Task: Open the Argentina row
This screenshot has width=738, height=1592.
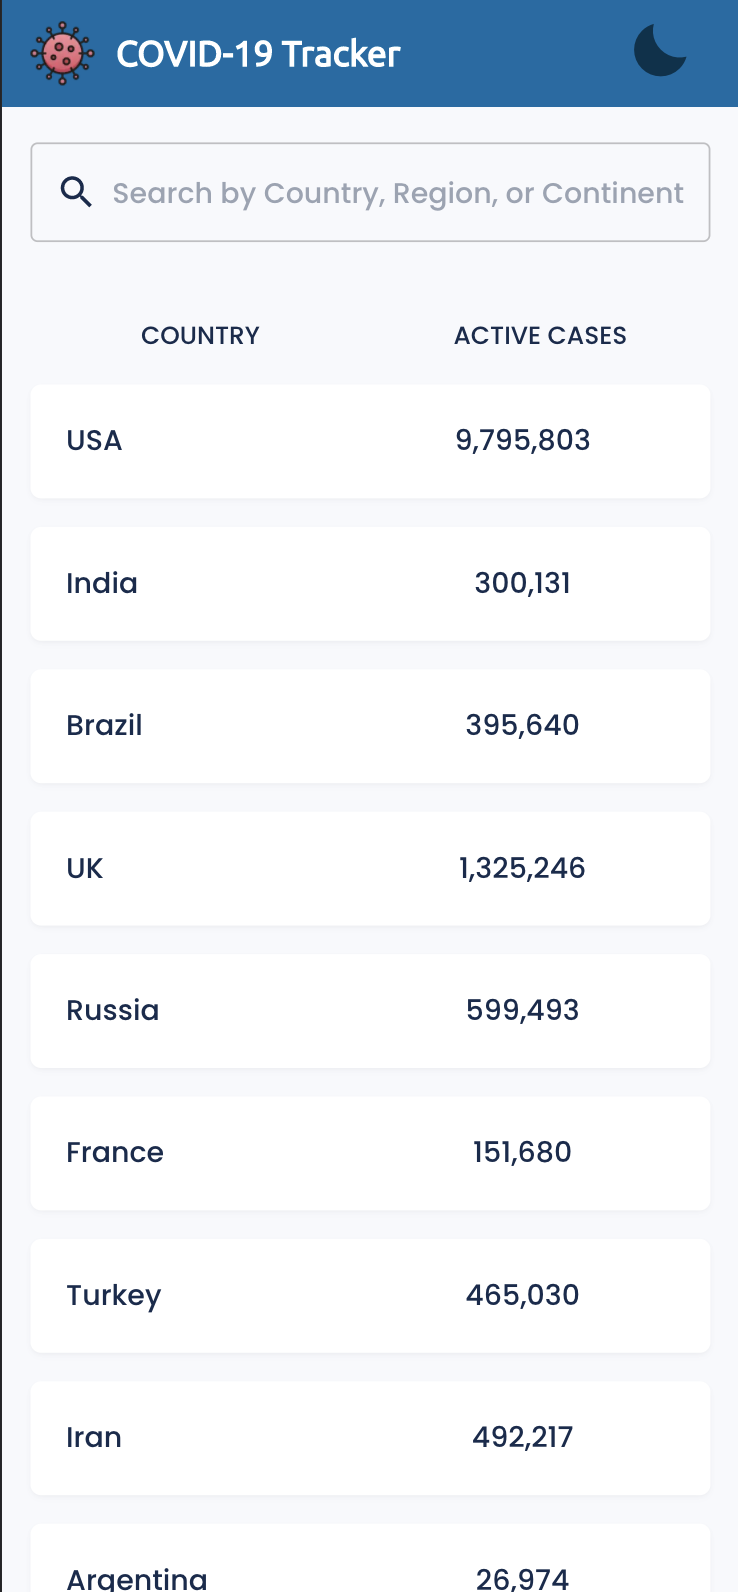Action: pos(370,1558)
